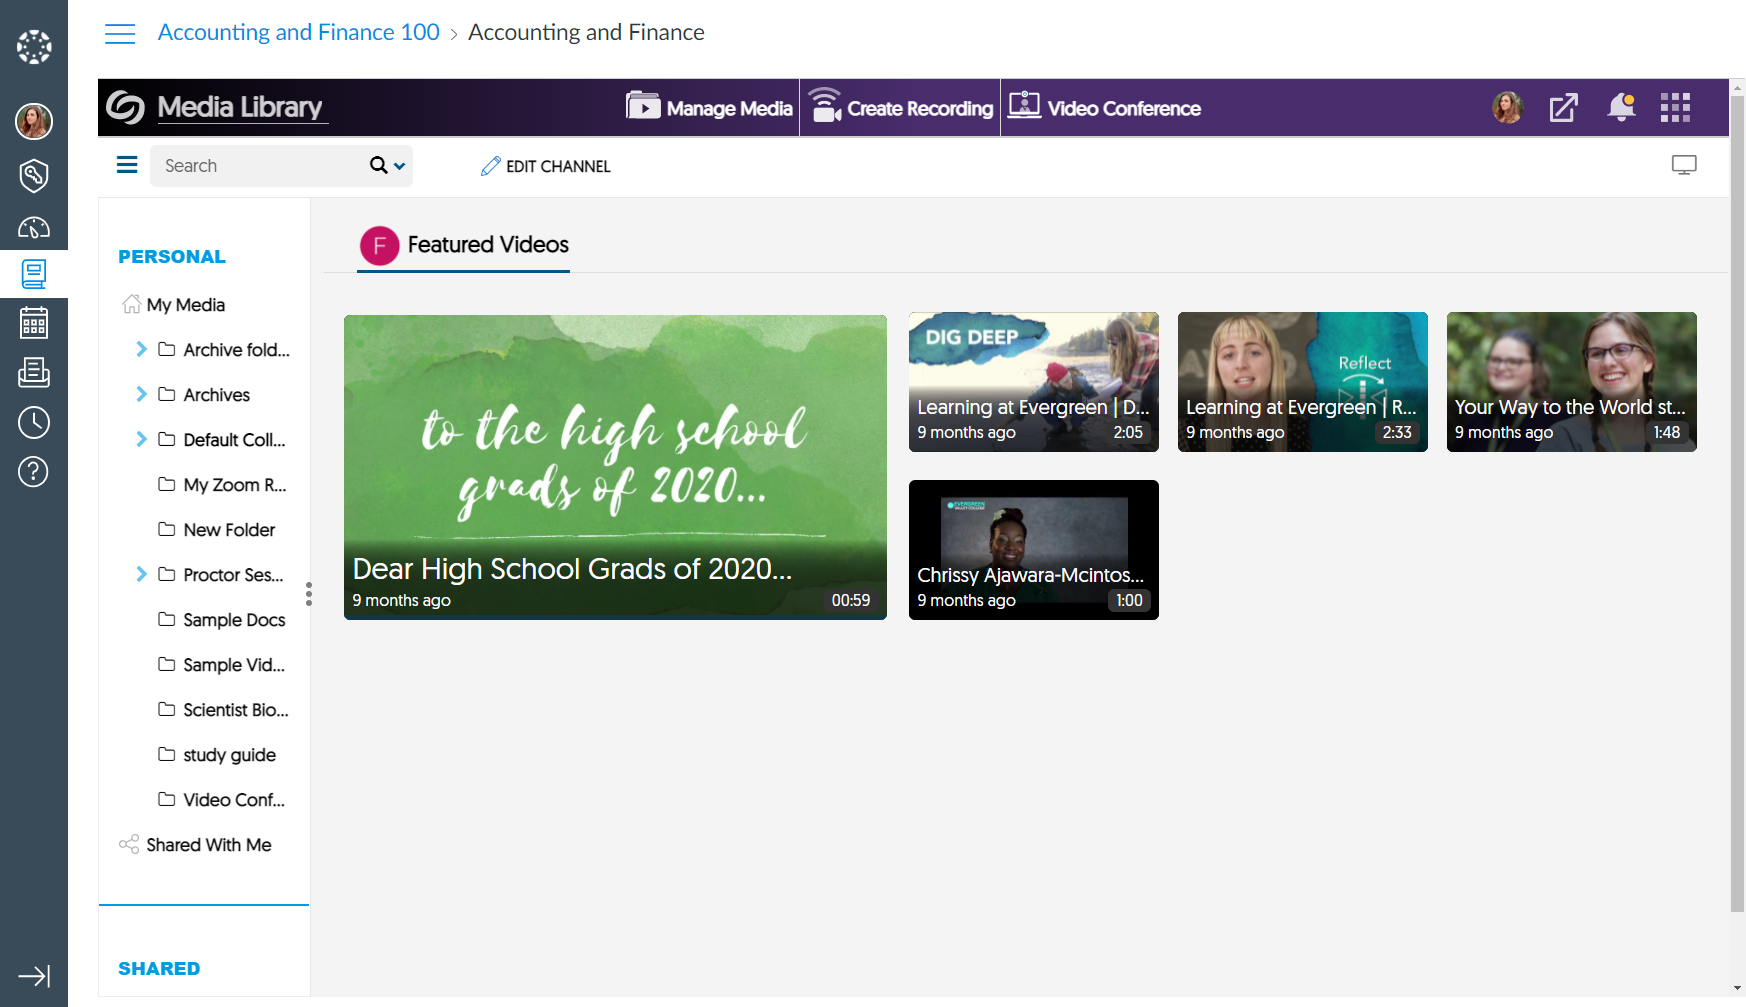Open Accounting and Finance 100 breadcrumb link
Screen dimensions: 1746x1007
point(298,32)
